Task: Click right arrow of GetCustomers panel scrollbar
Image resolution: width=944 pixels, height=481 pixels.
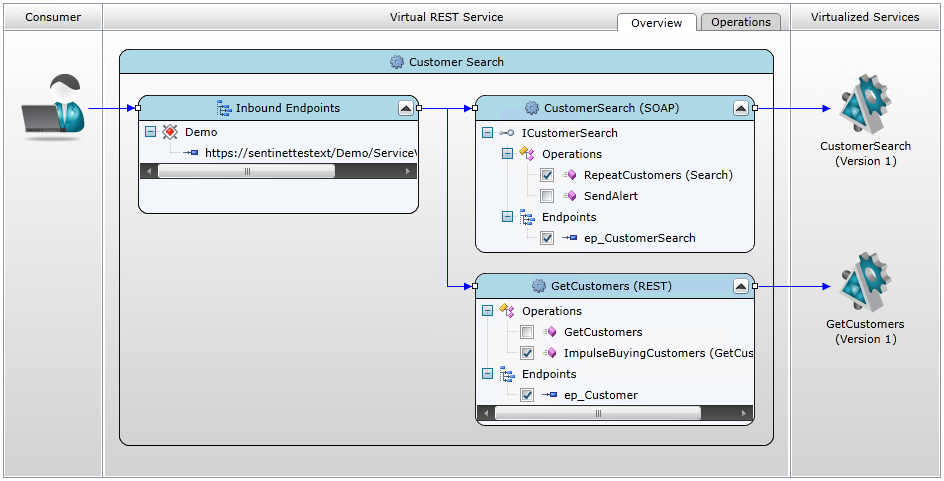Action: [743, 413]
